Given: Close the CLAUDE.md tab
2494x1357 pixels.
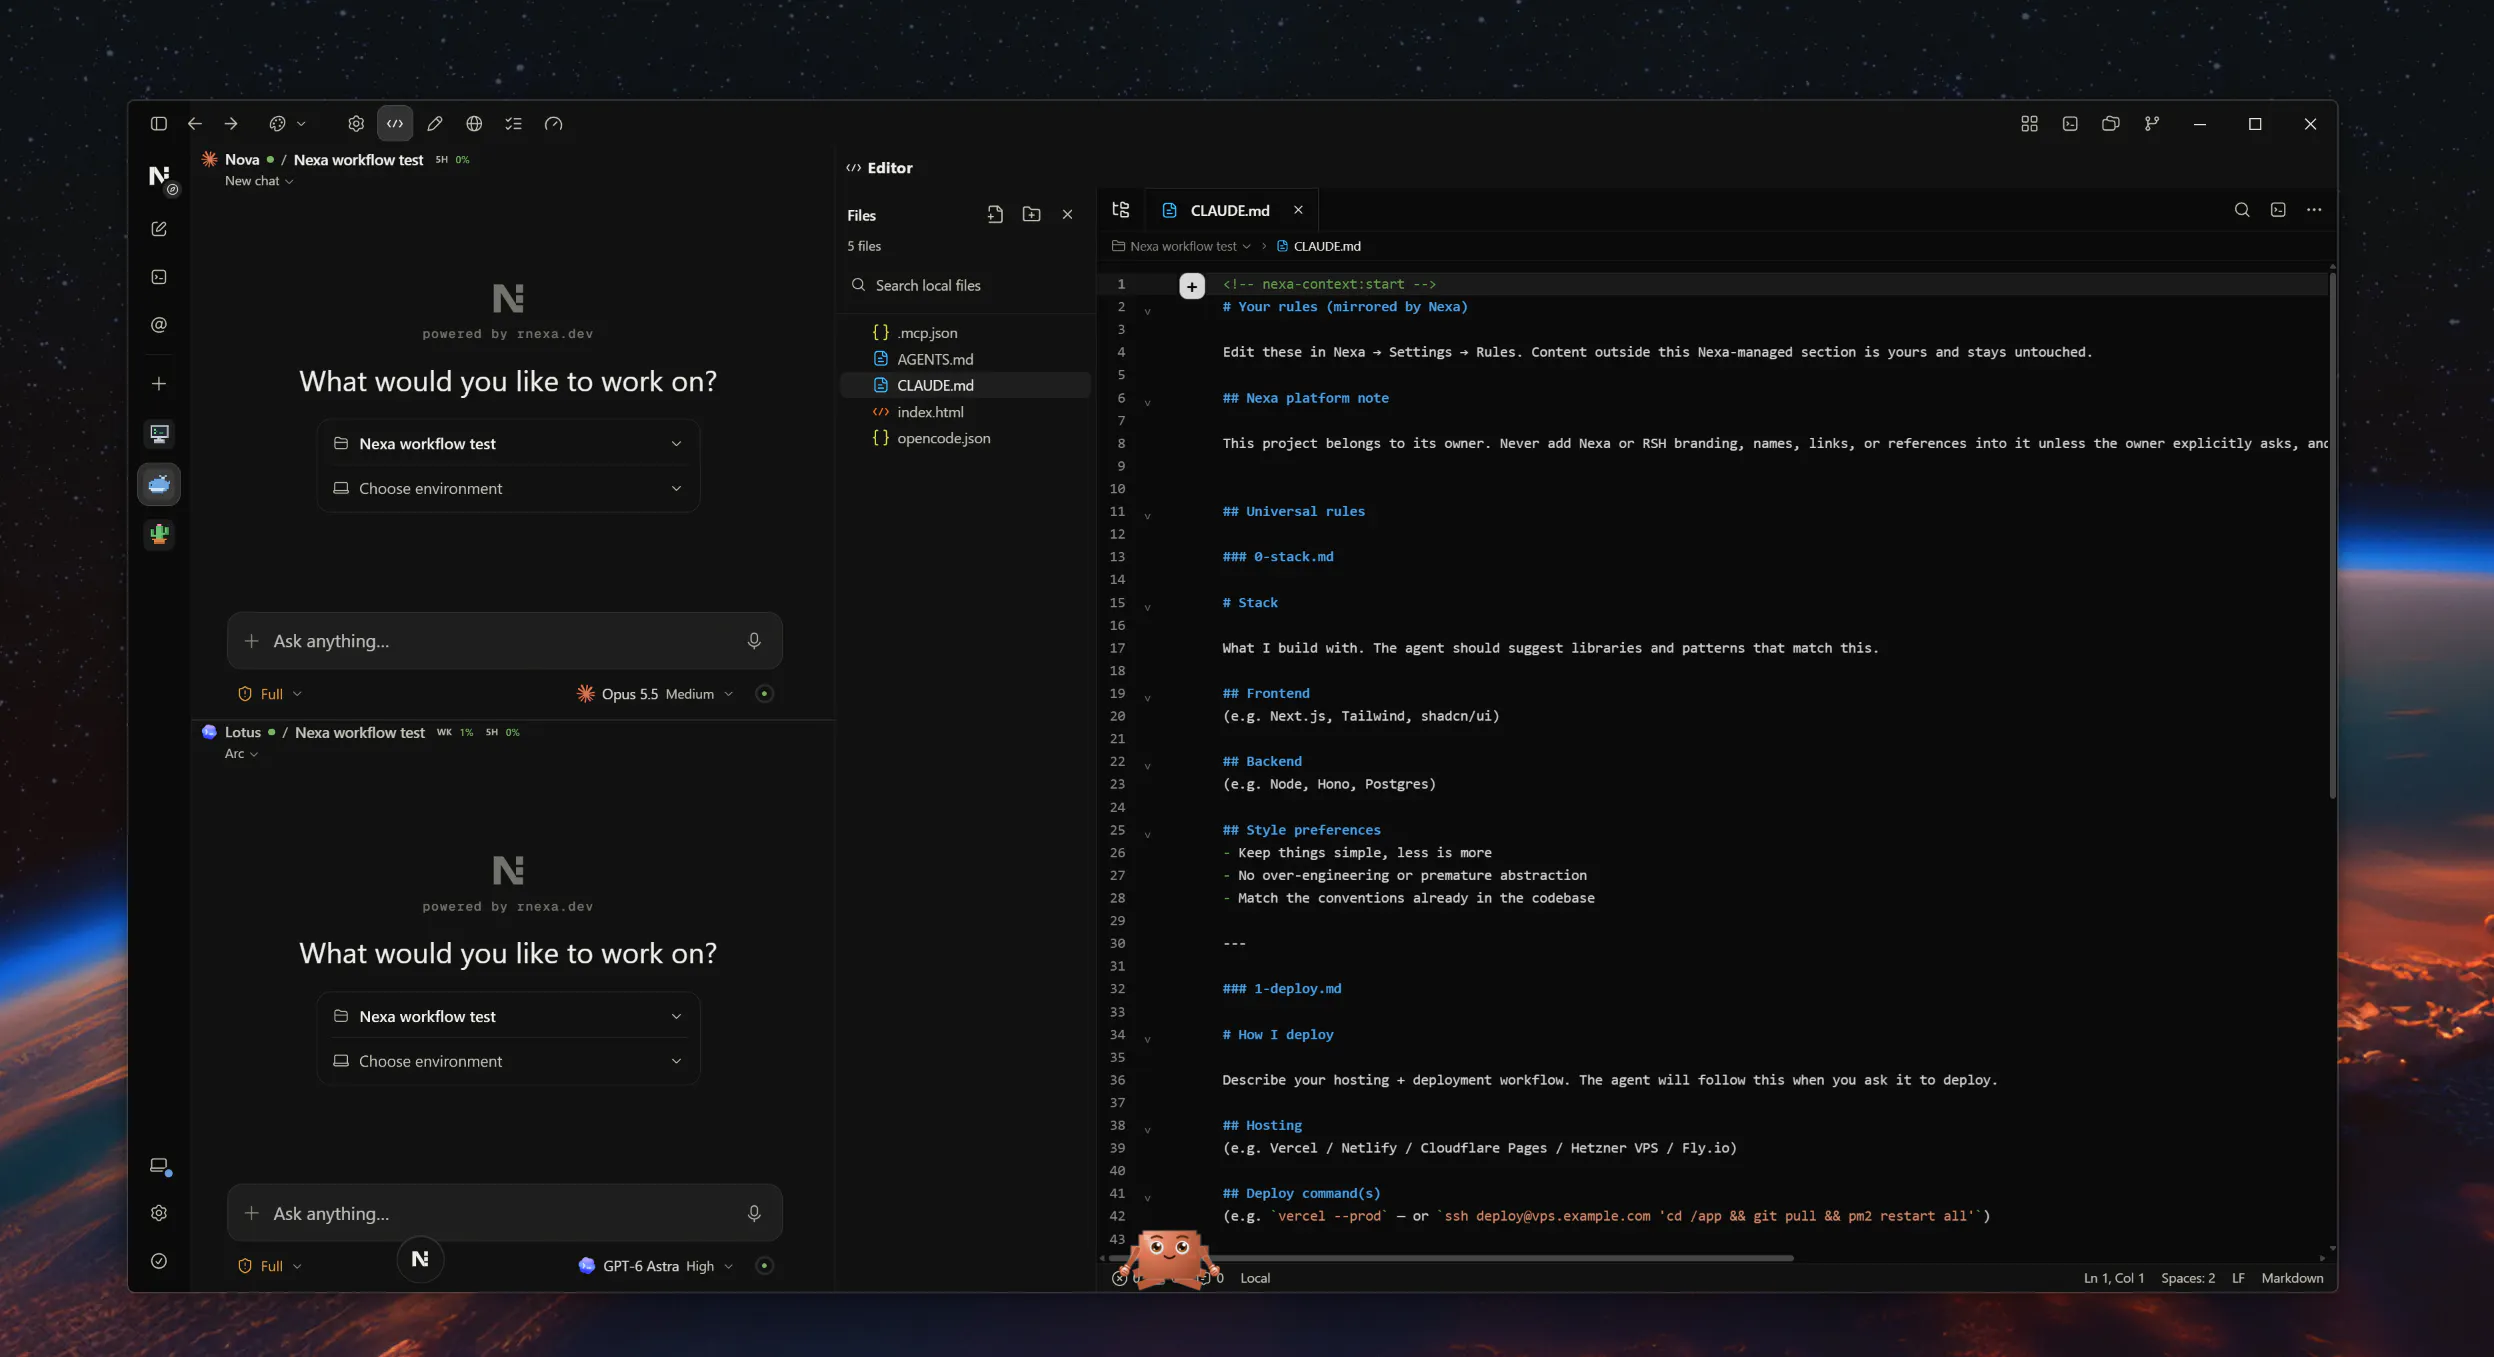Looking at the screenshot, I should (x=1299, y=210).
